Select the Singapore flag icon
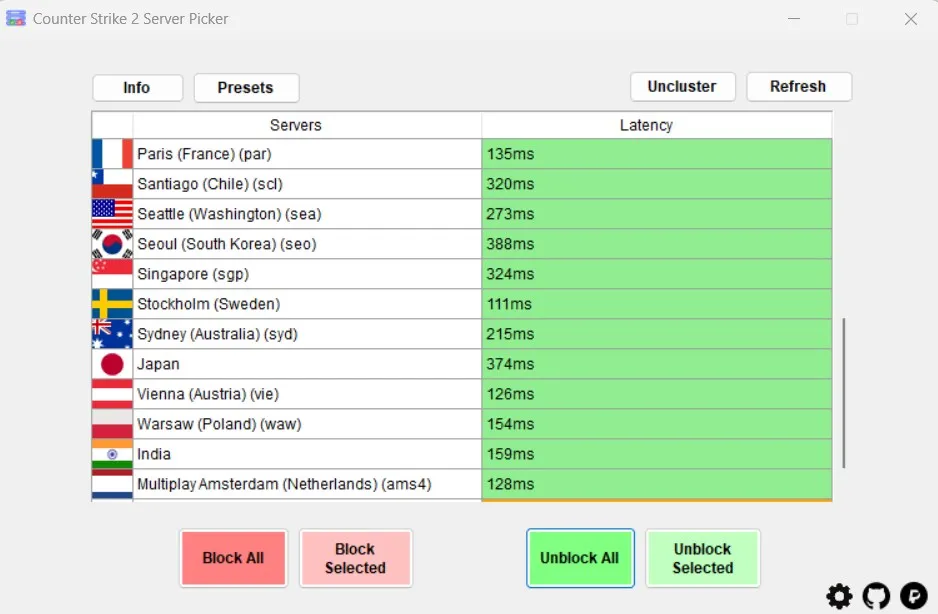938x614 pixels. (112, 273)
